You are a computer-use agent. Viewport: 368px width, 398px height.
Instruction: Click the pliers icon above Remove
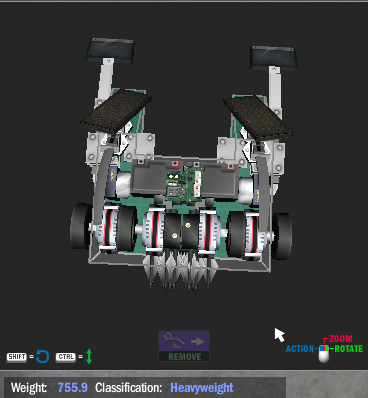pos(174,341)
